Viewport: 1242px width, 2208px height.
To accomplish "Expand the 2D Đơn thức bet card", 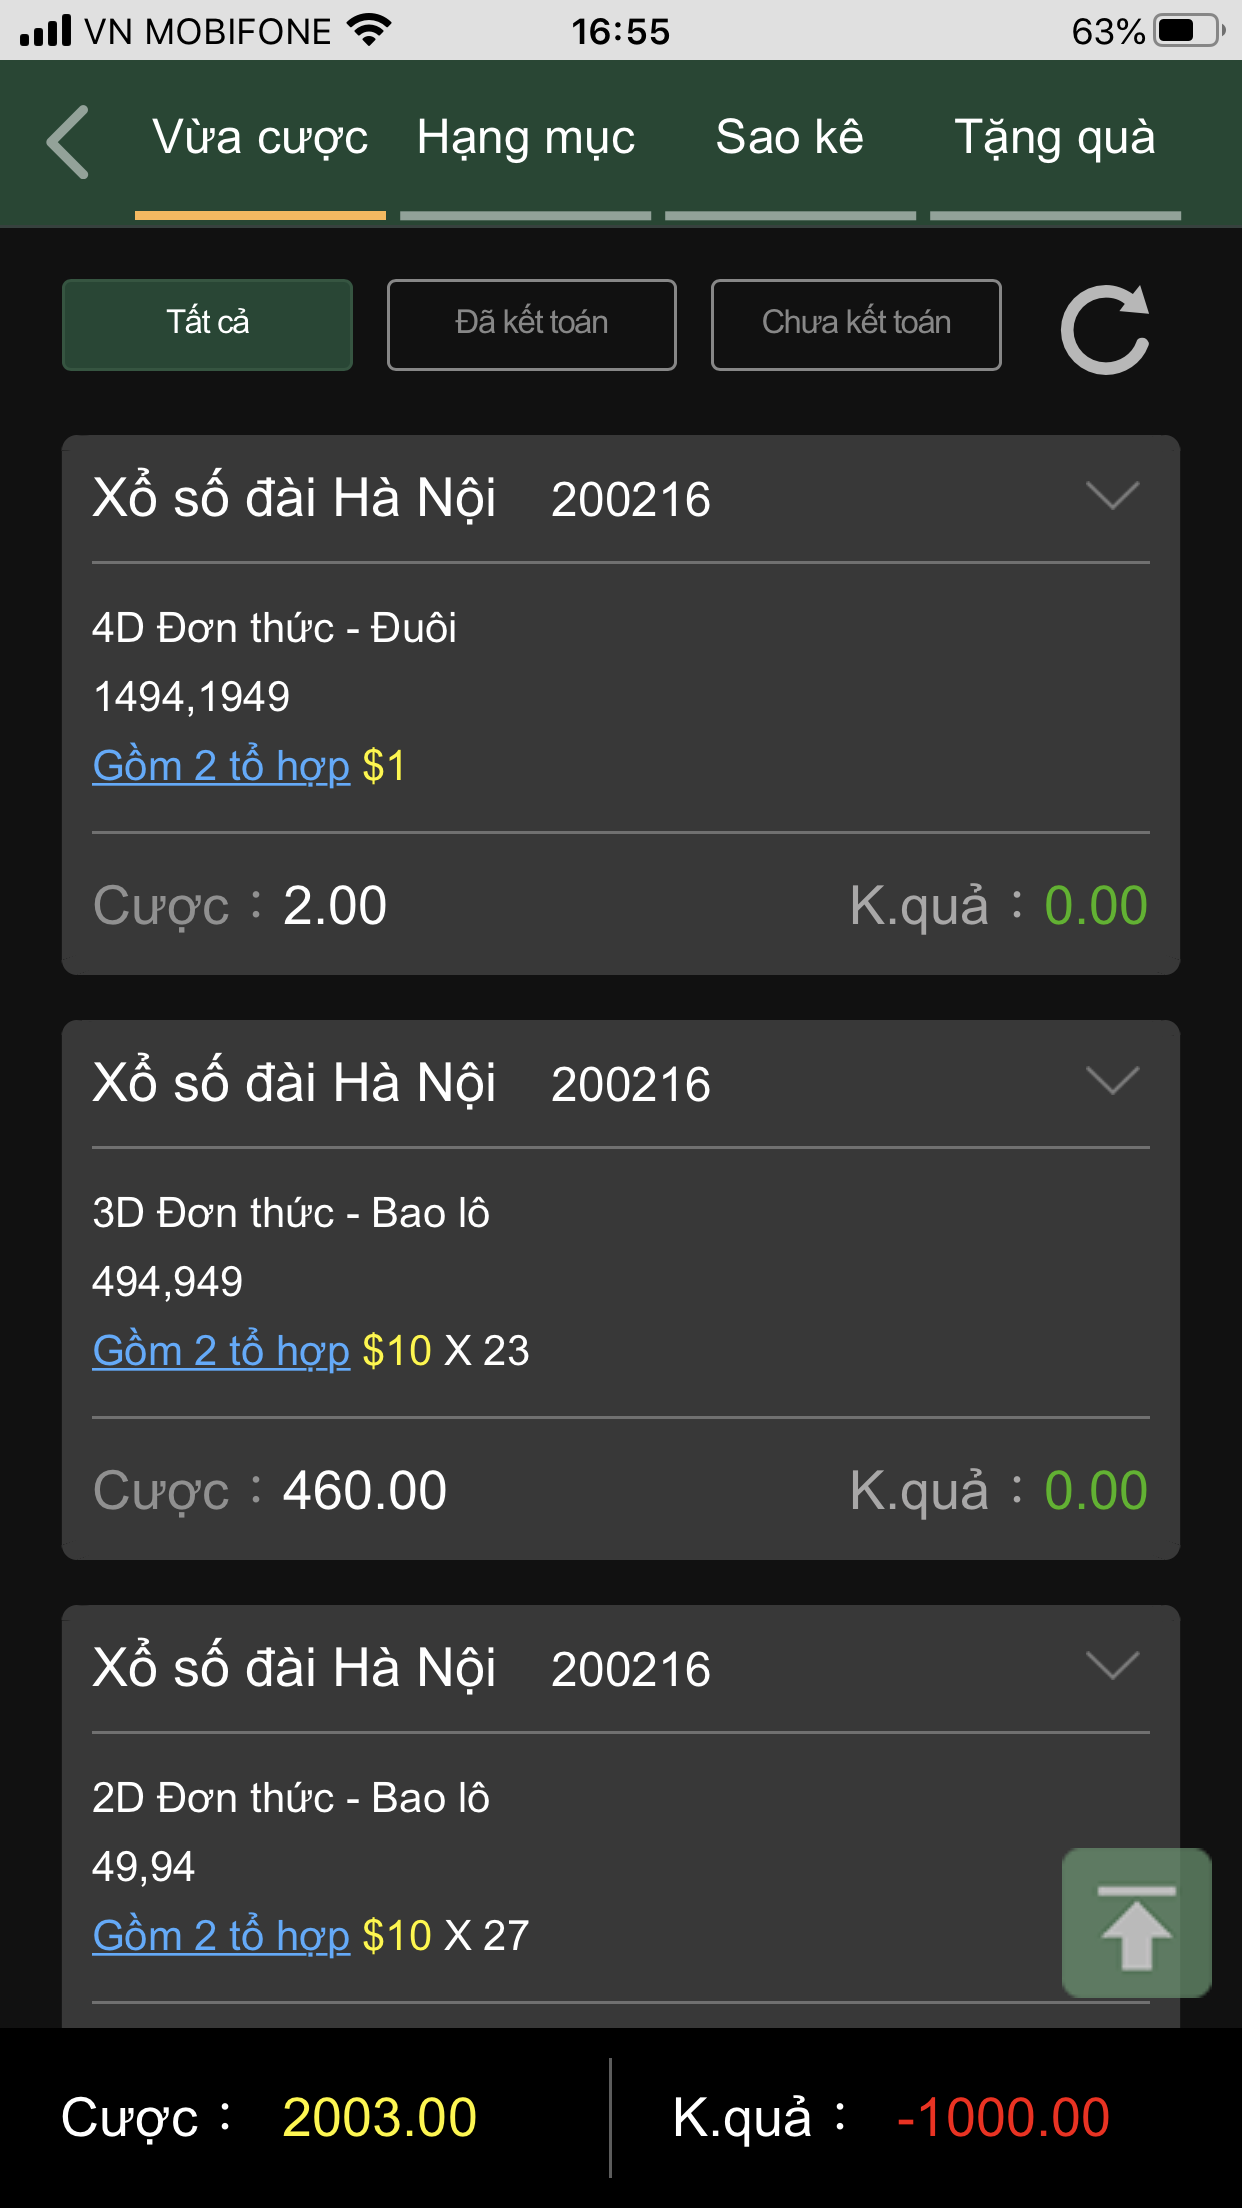I will tap(1112, 1666).
